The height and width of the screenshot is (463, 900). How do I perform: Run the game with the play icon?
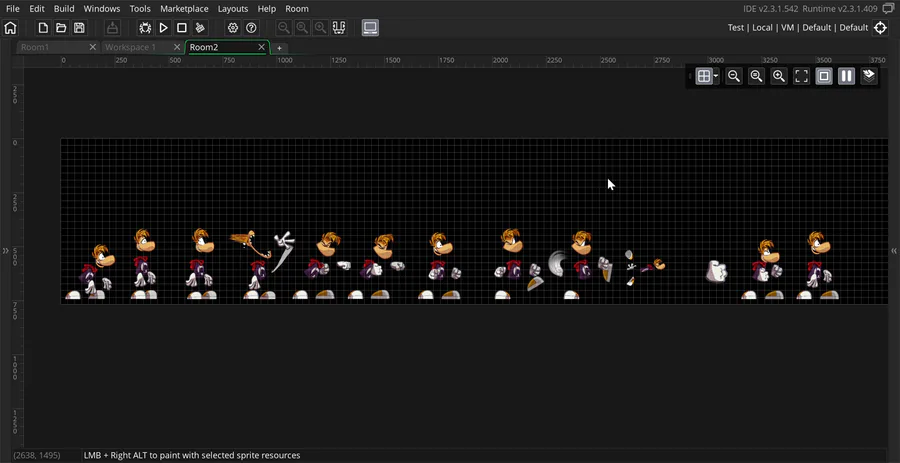pos(164,28)
